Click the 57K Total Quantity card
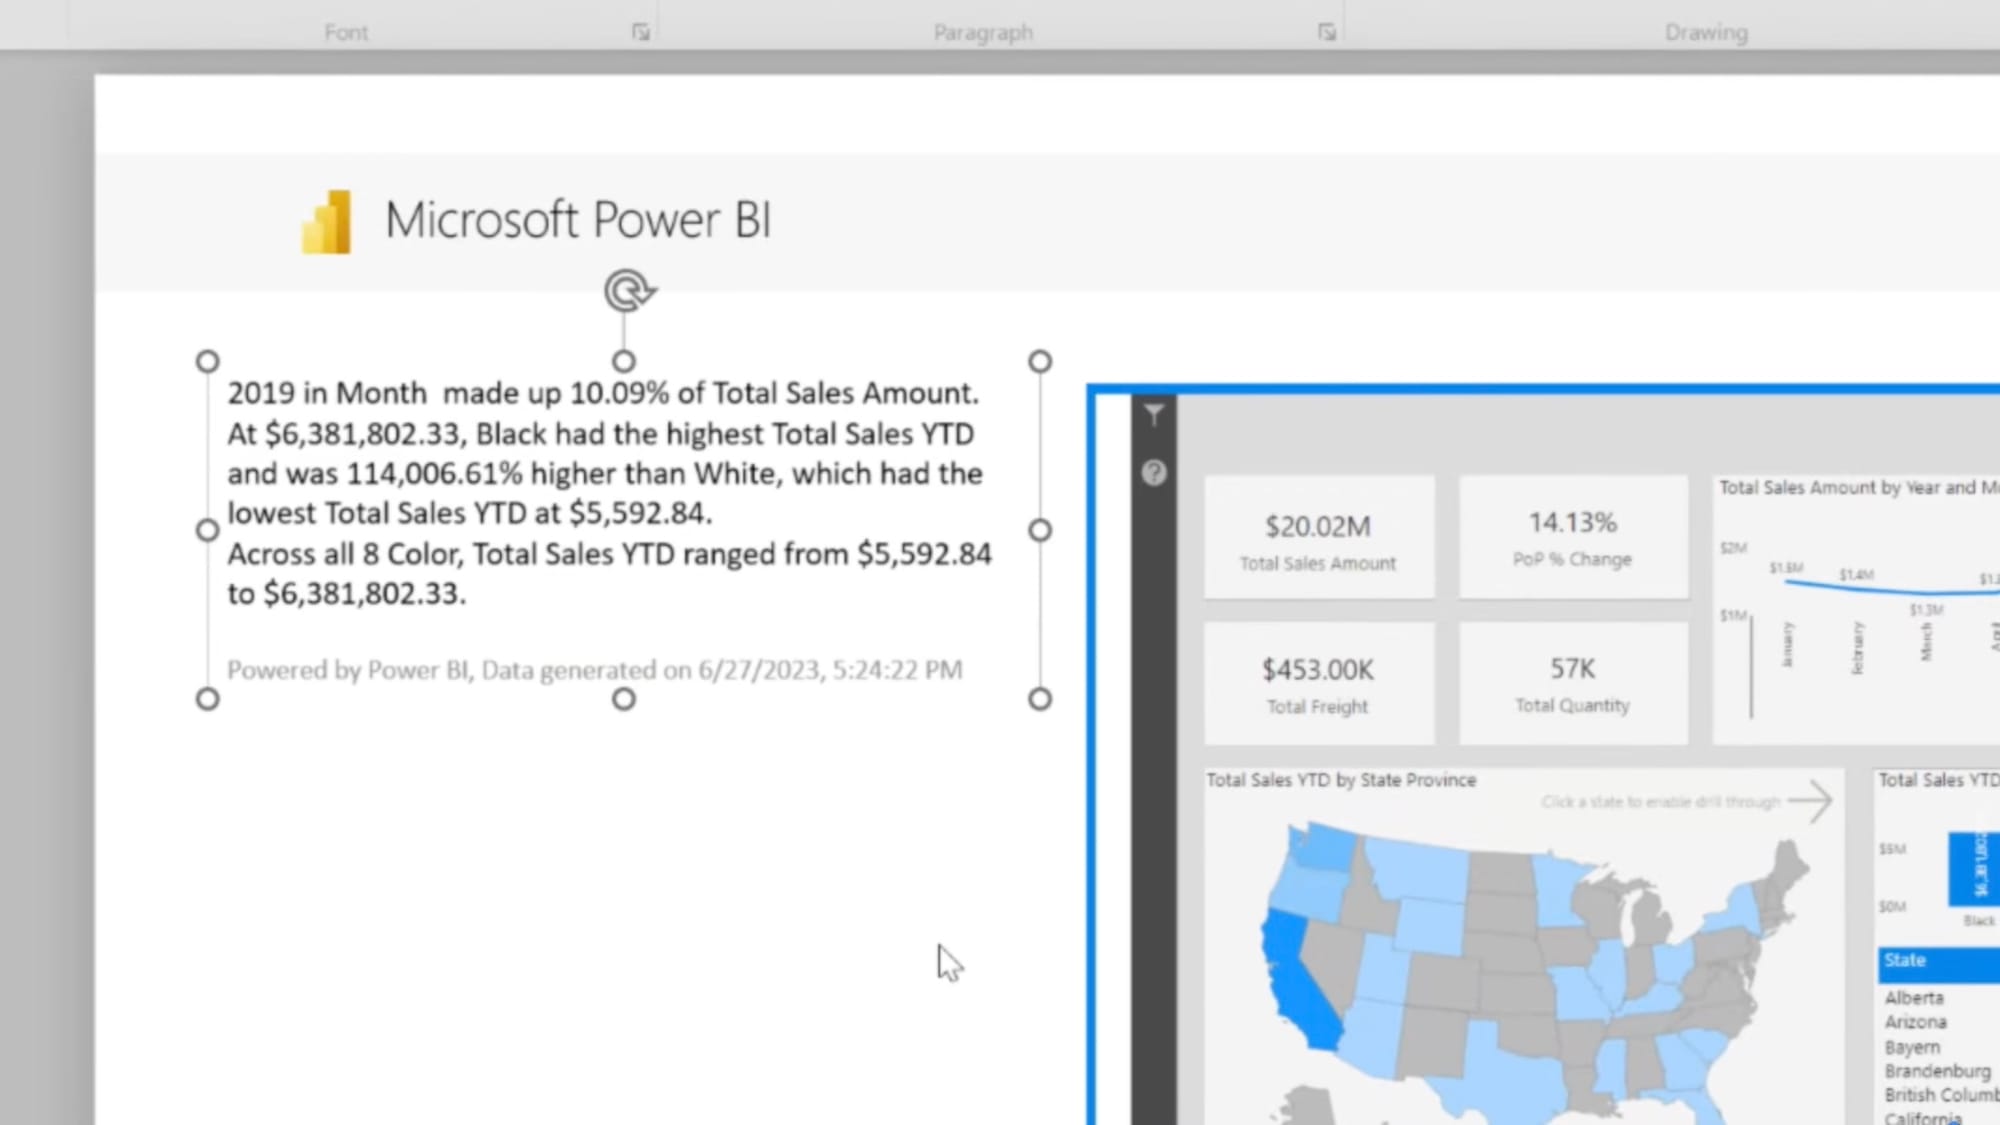Screen dimensions: 2000x1125 coord(1573,683)
